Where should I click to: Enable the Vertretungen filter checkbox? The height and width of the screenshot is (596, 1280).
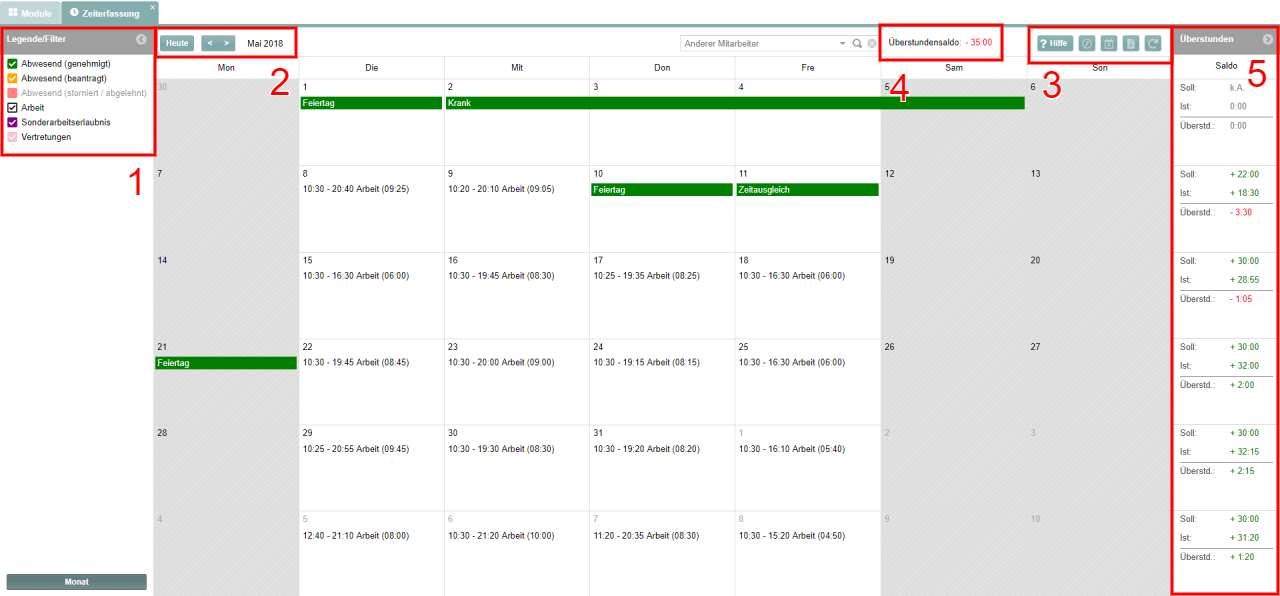coord(13,137)
